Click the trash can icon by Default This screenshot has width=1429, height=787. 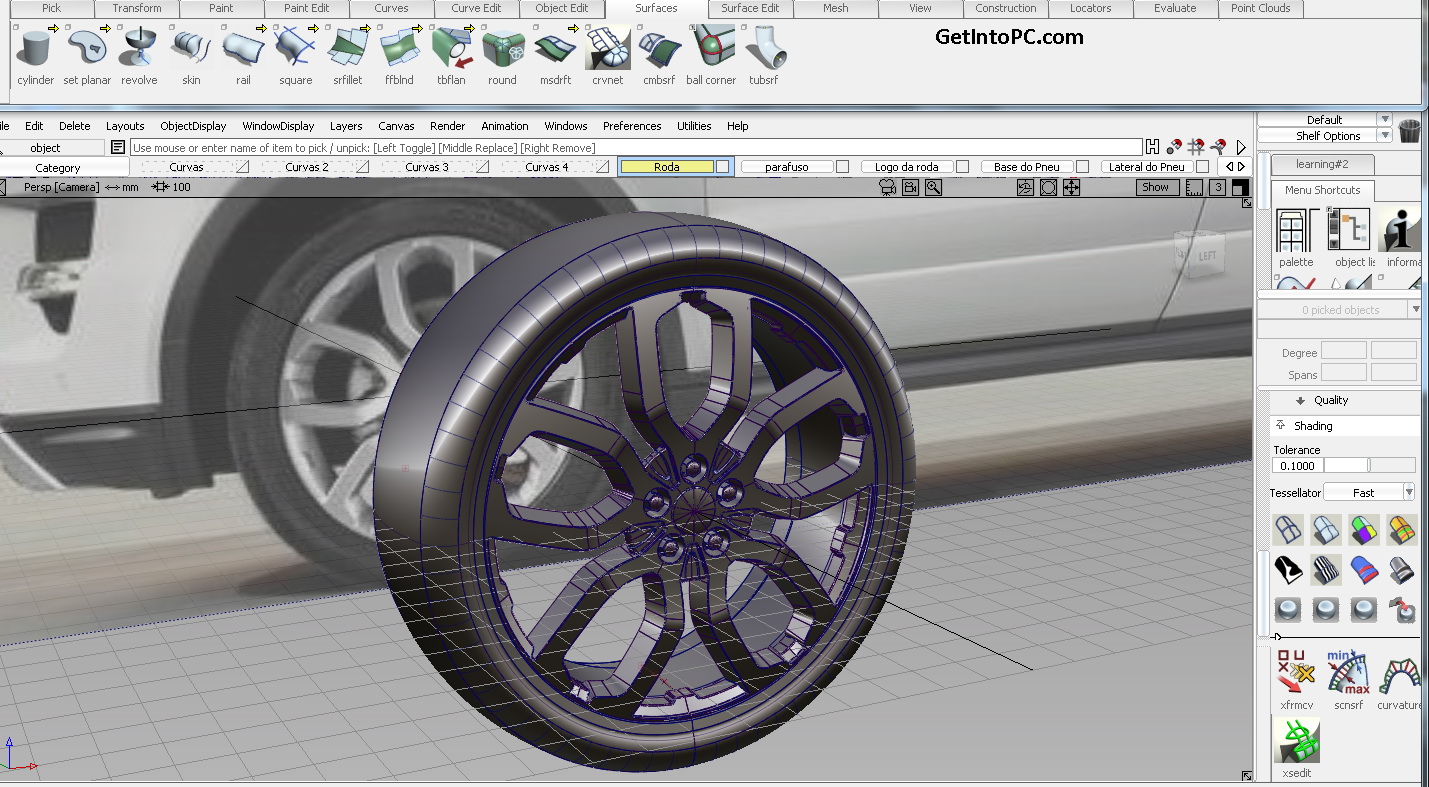tap(1409, 130)
